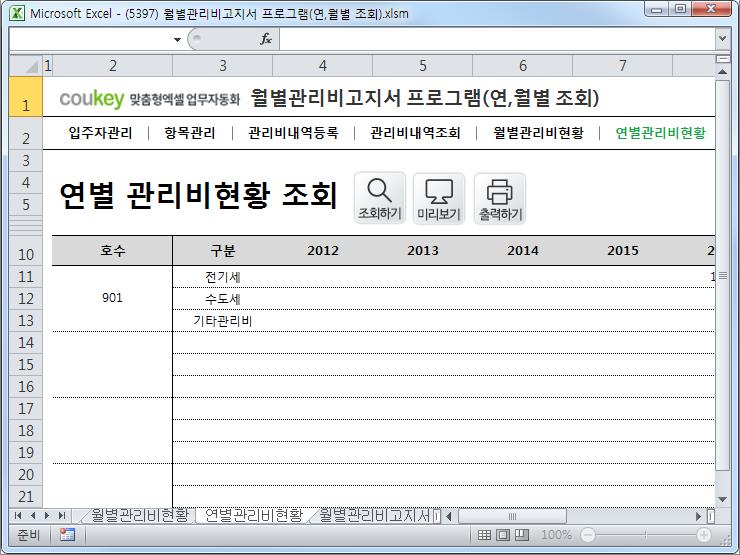Go to previous sheet tab arrow
The height and width of the screenshot is (555, 740).
[33, 515]
